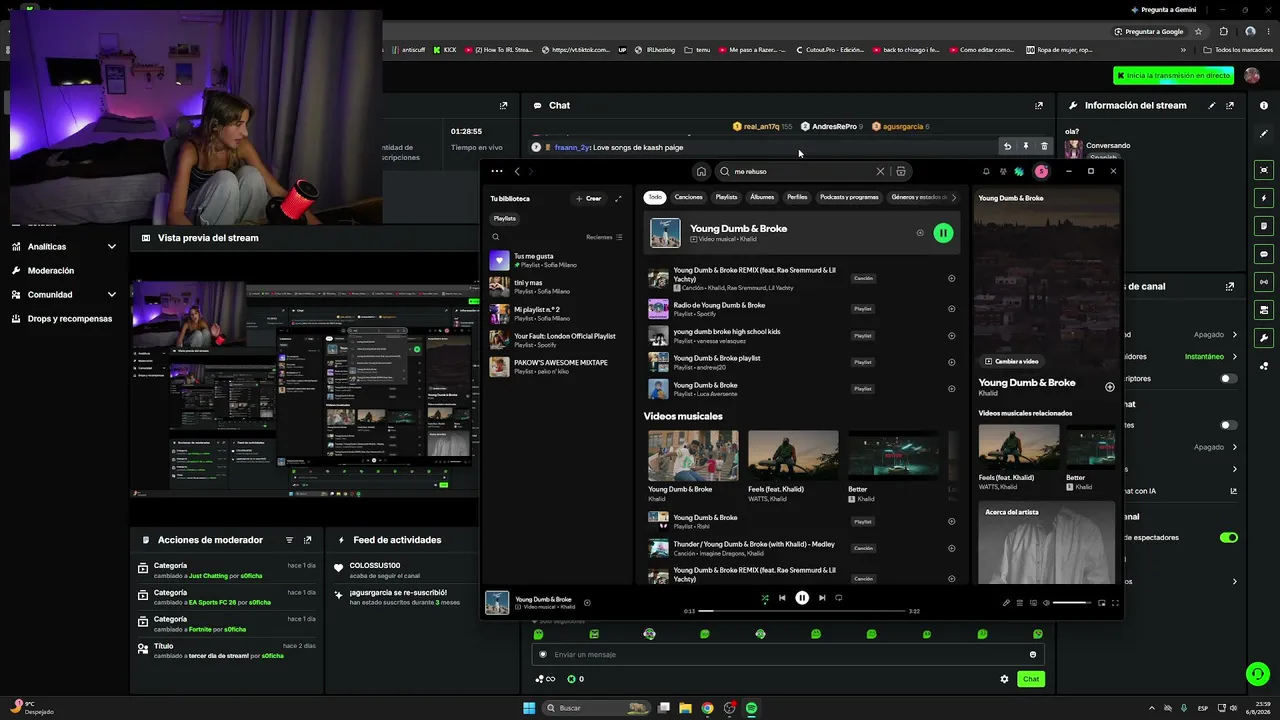Open Spotify lyrics icon

point(1006,603)
